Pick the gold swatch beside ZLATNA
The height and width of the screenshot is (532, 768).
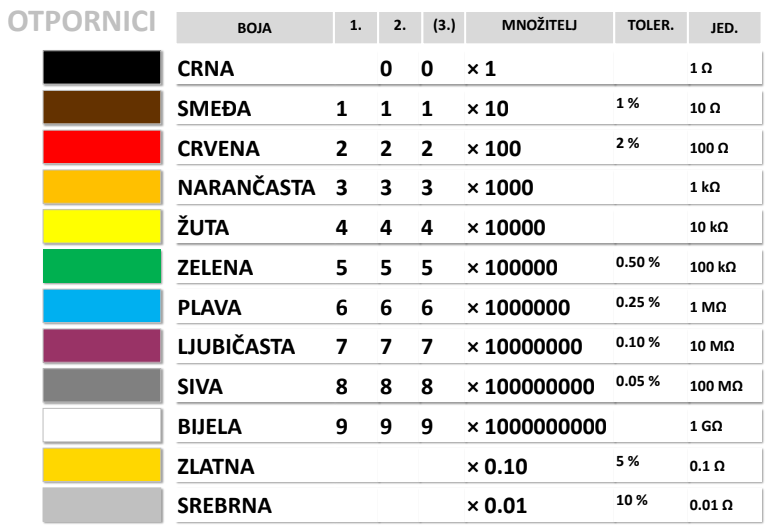(x=101, y=465)
